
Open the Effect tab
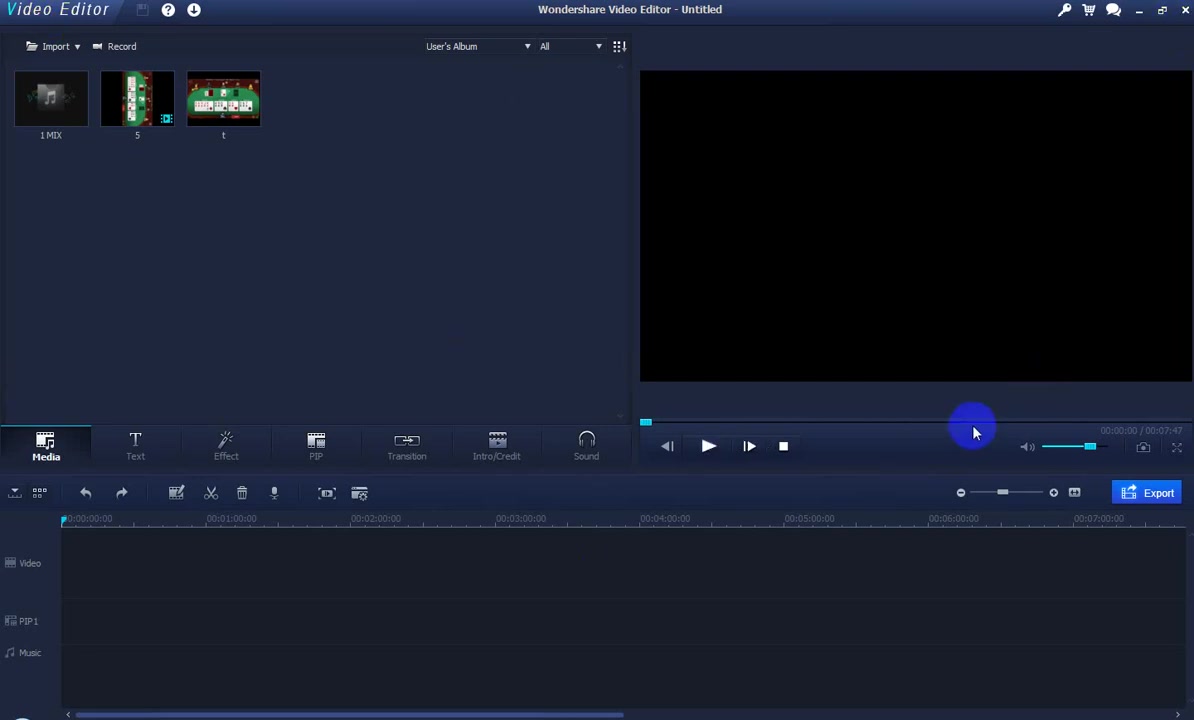tap(226, 447)
